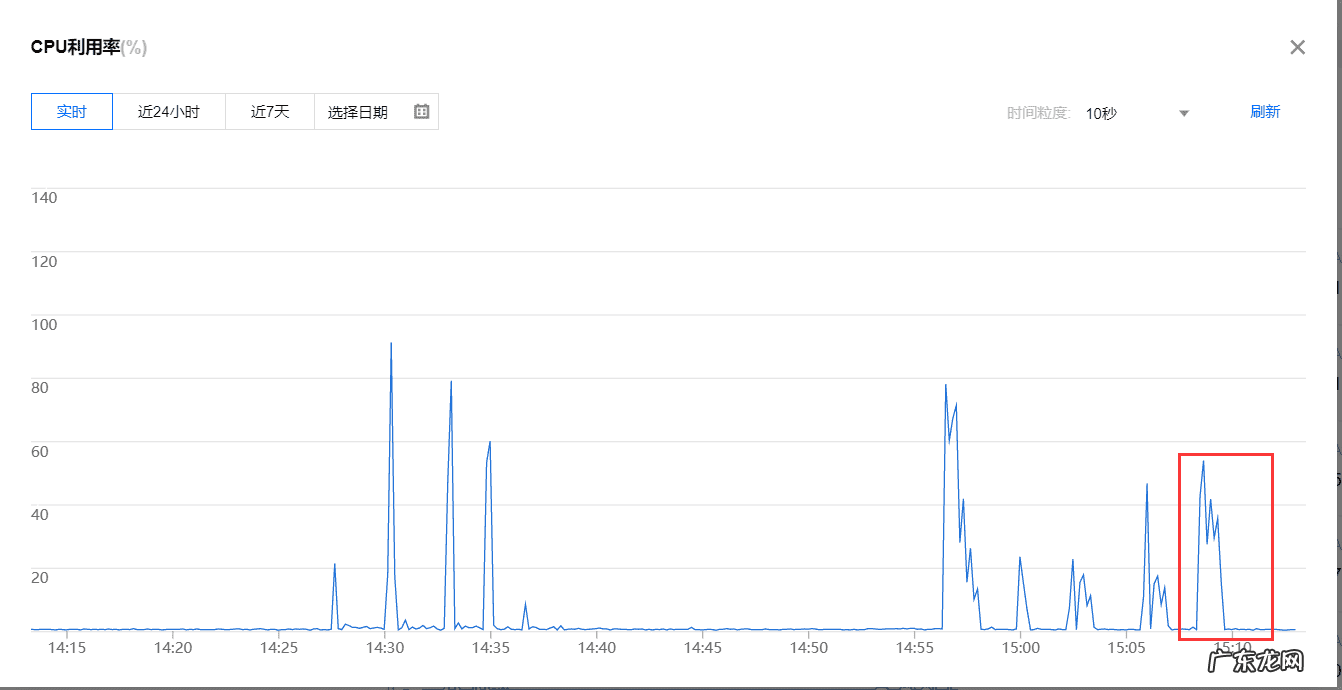Click the 14:15 time axis label
Viewport: 1342px width, 690px height.
pyautogui.click(x=67, y=648)
